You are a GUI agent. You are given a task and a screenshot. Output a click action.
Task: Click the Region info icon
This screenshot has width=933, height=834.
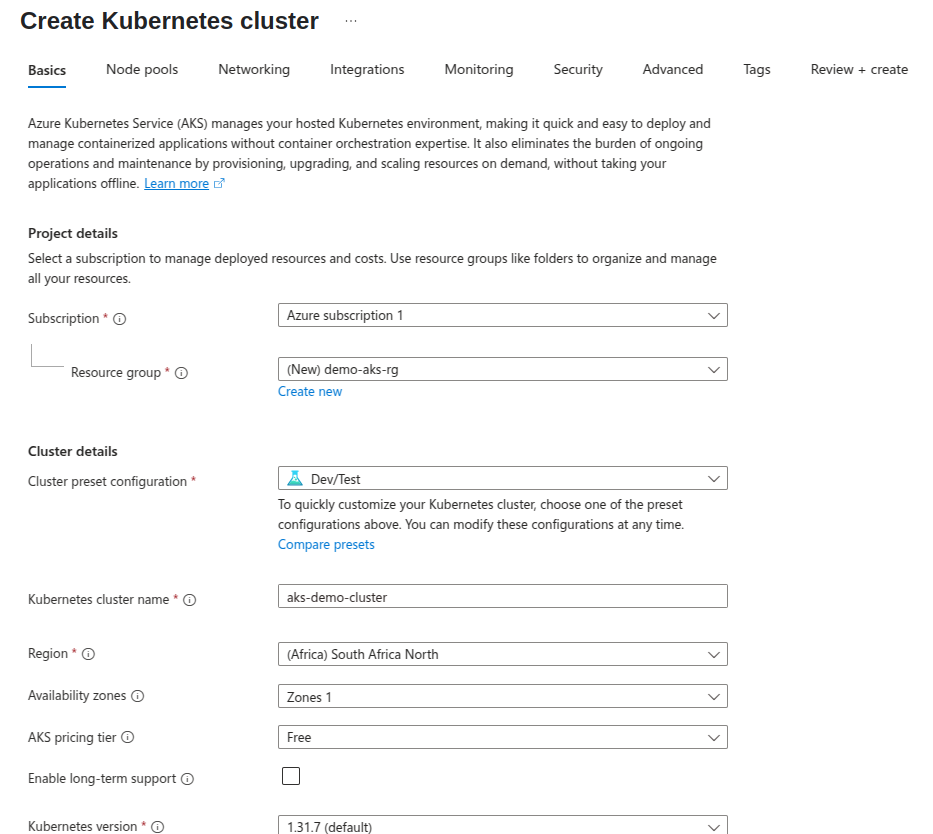pos(88,654)
